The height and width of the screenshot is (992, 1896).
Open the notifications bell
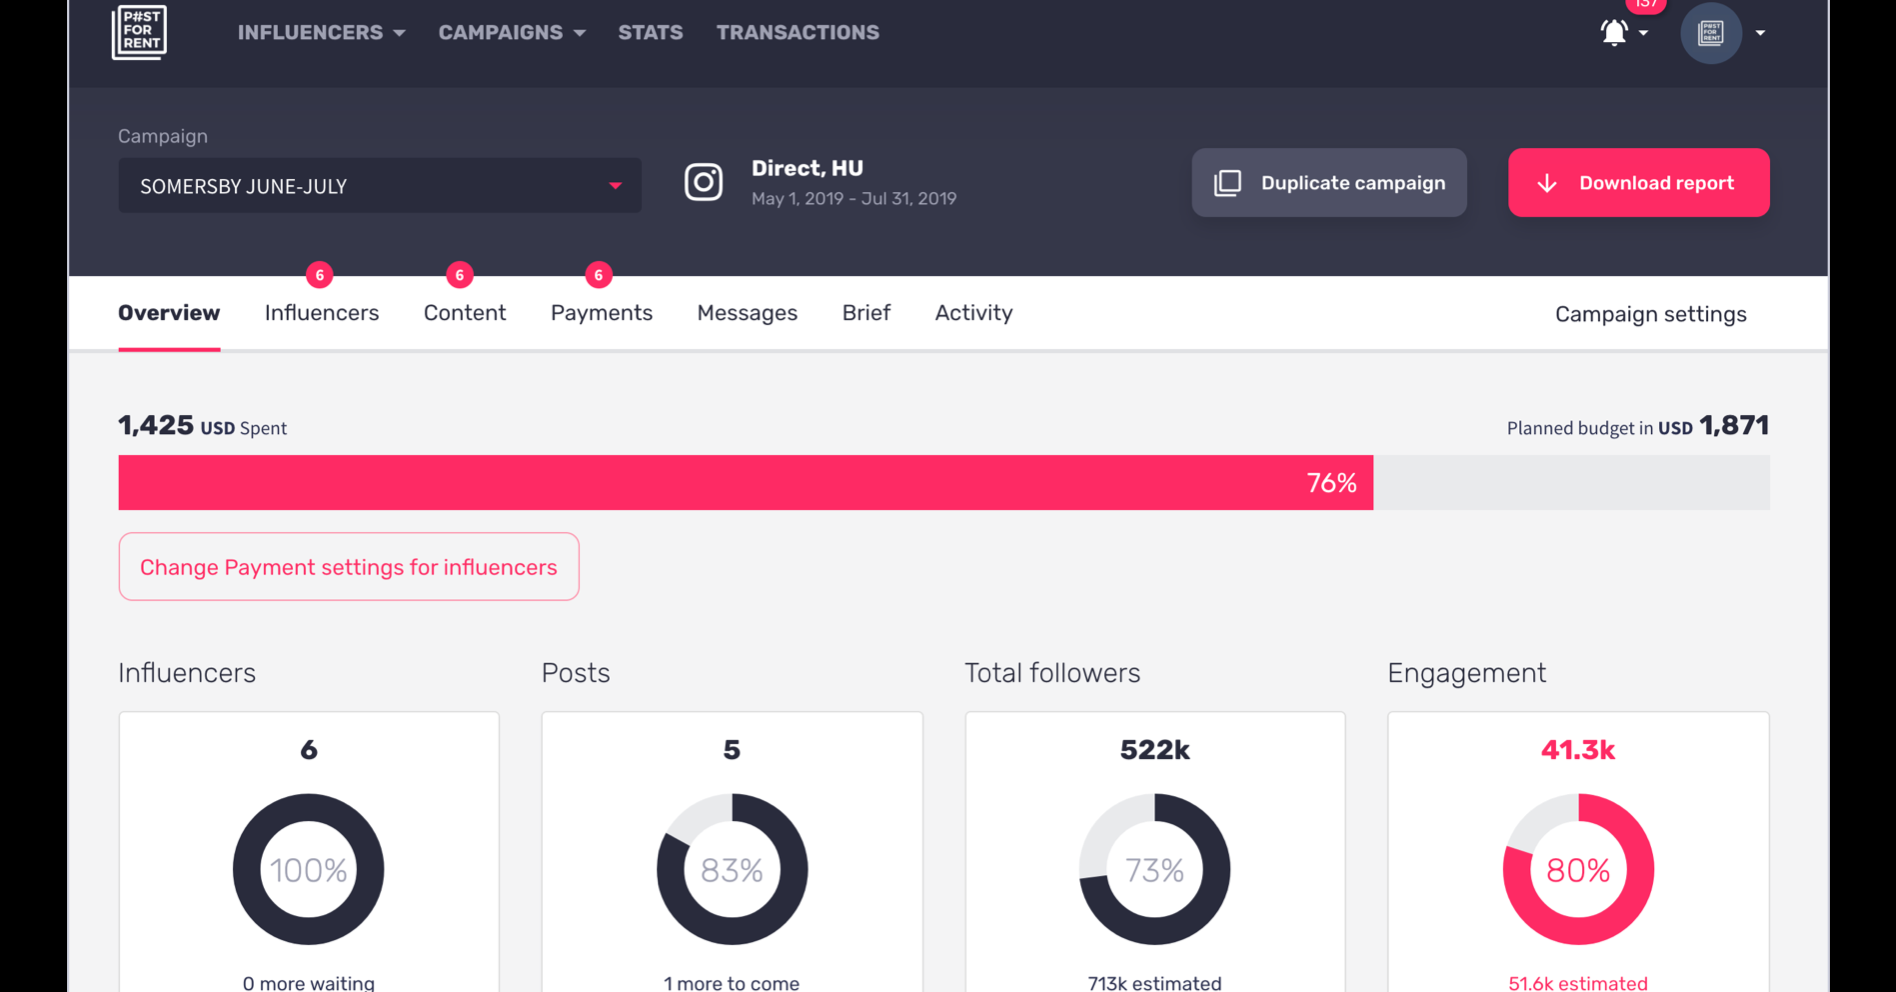1613,33
